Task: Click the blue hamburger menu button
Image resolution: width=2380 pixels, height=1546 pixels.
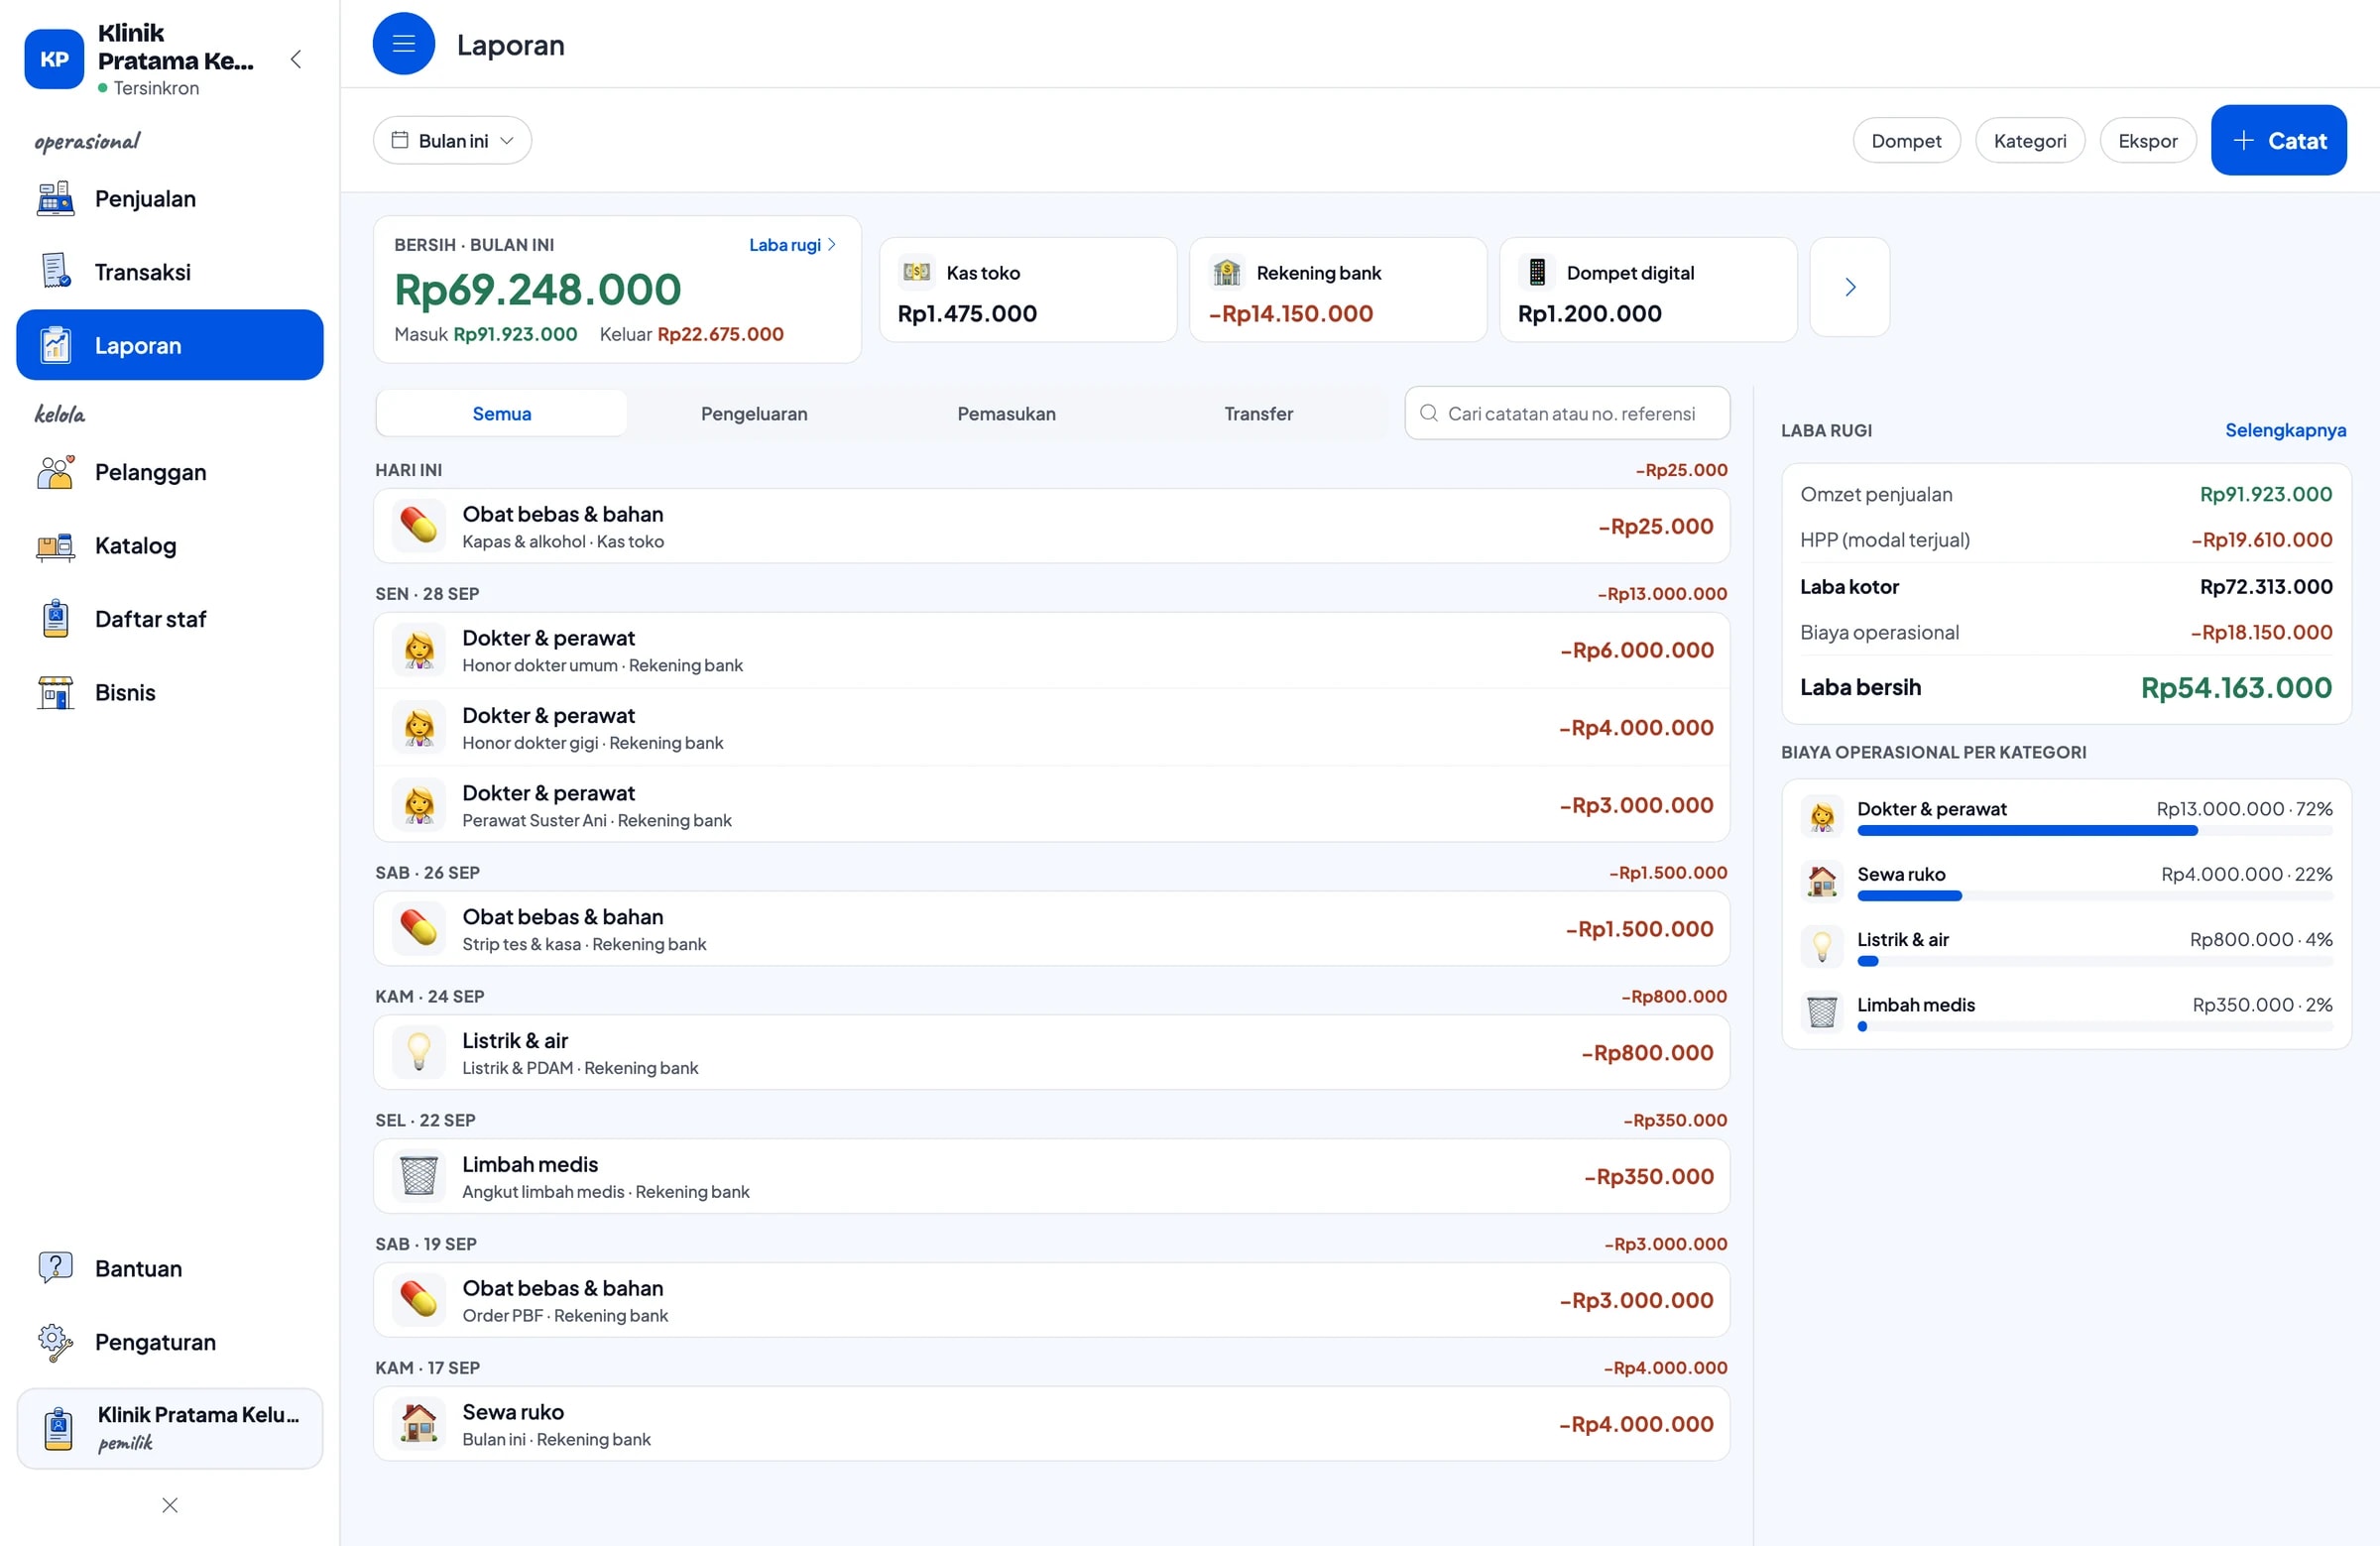Action: point(403,44)
